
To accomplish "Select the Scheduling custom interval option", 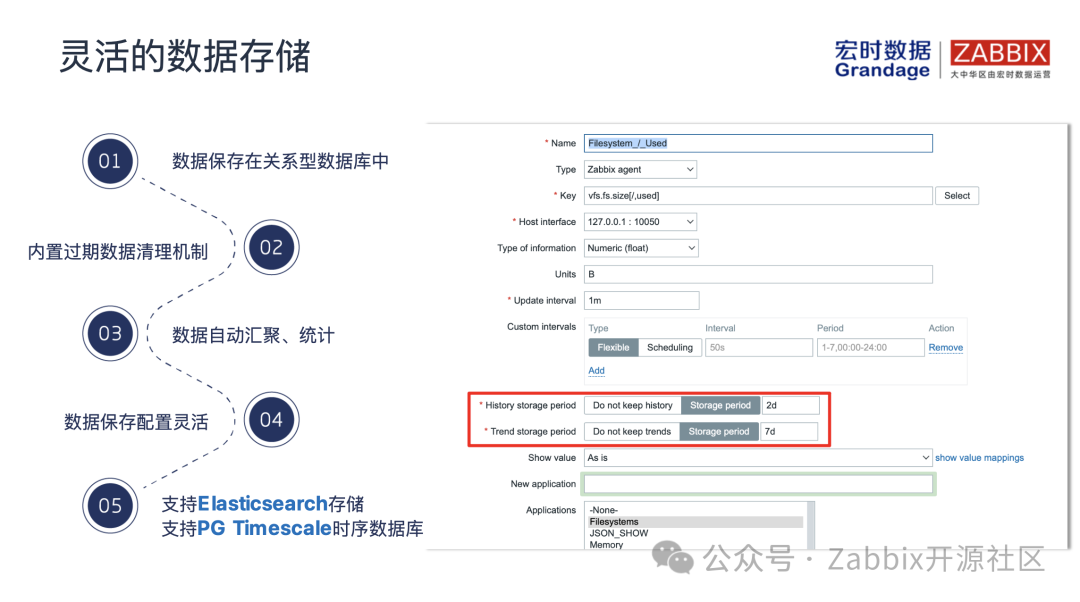I will point(669,347).
